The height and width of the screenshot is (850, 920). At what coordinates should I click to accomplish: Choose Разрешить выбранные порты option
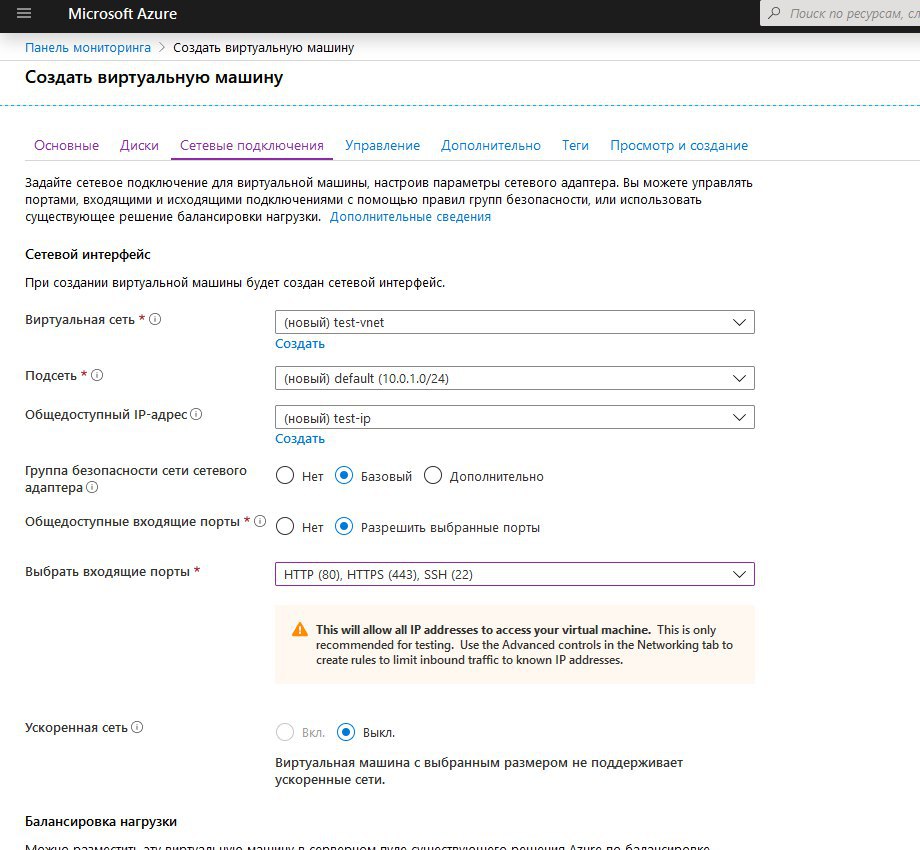pyautogui.click(x=344, y=527)
